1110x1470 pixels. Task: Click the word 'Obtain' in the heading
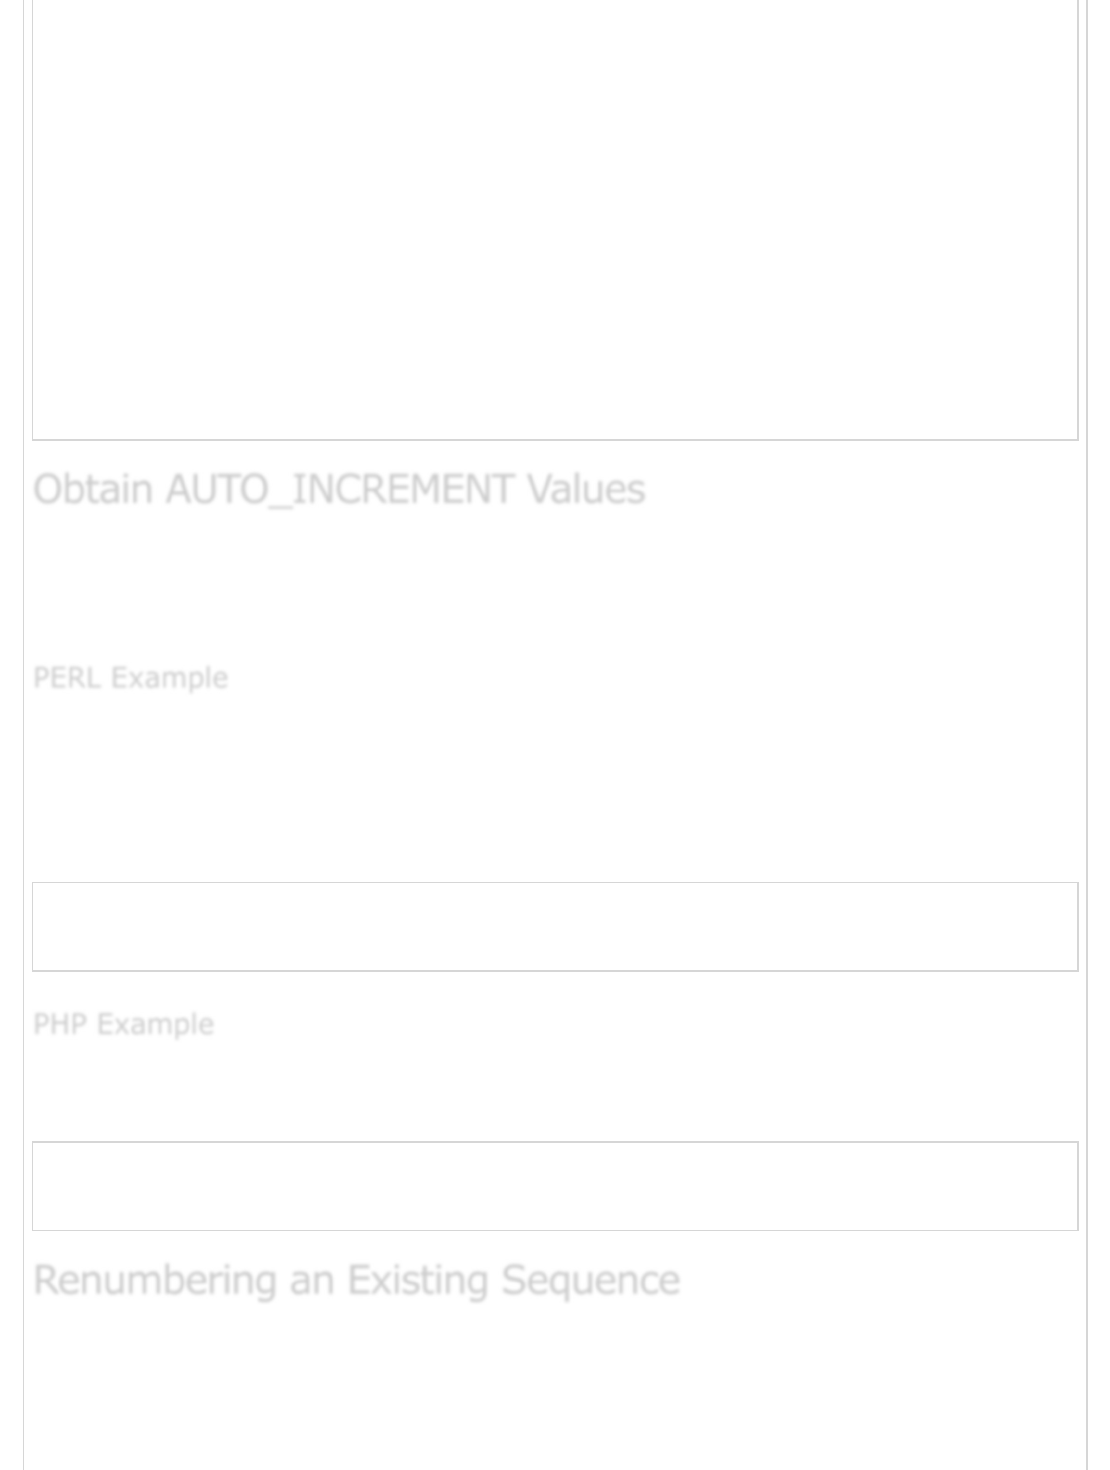(93, 489)
